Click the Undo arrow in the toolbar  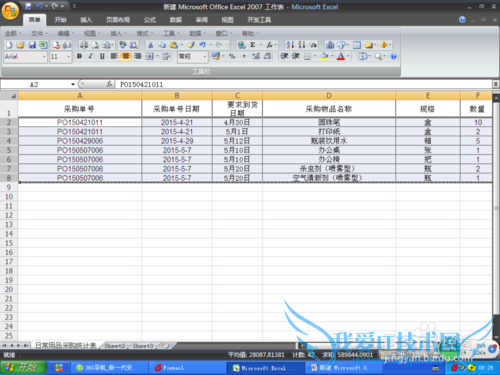coord(202,45)
